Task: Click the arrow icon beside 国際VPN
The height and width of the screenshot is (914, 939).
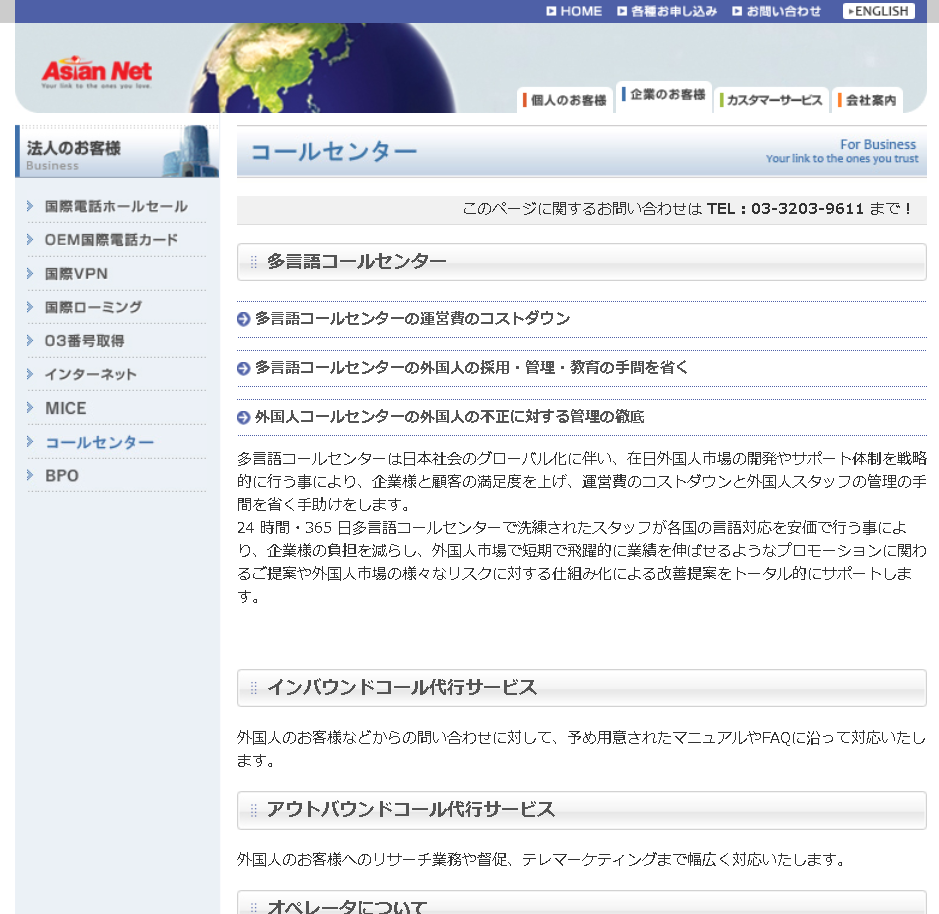Action: tap(30, 273)
